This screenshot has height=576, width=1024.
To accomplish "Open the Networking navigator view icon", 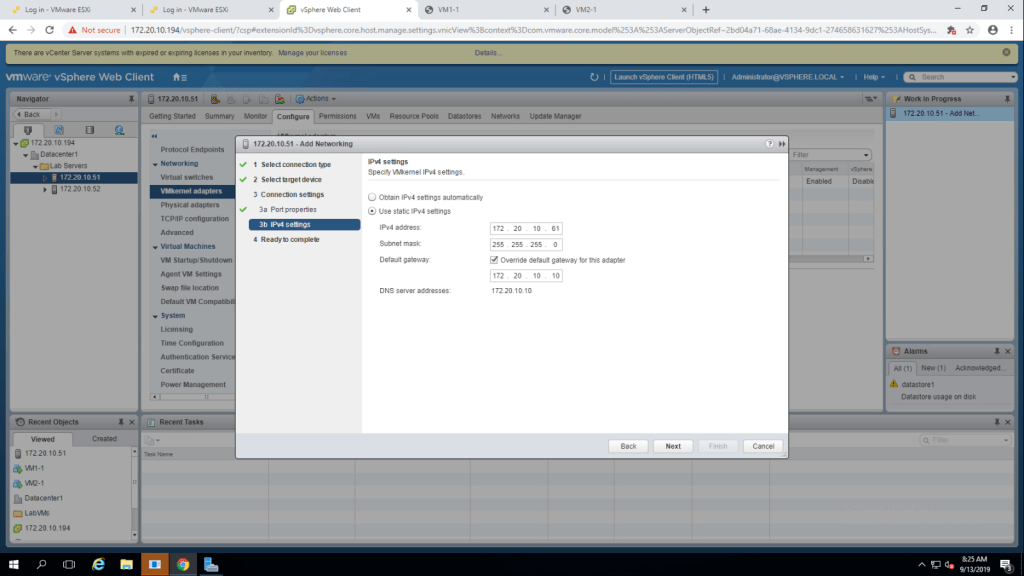I will (119, 130).
